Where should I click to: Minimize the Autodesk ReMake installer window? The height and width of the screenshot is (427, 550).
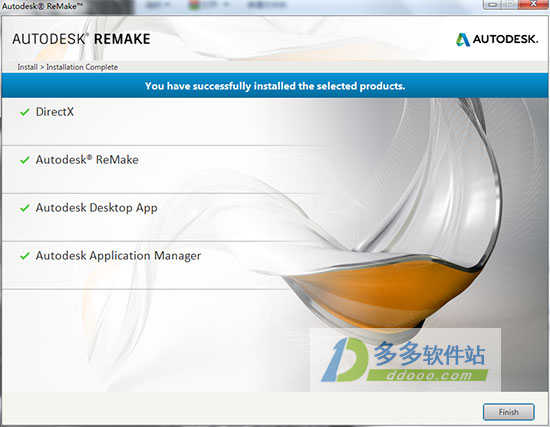click(x=492, y=4)
